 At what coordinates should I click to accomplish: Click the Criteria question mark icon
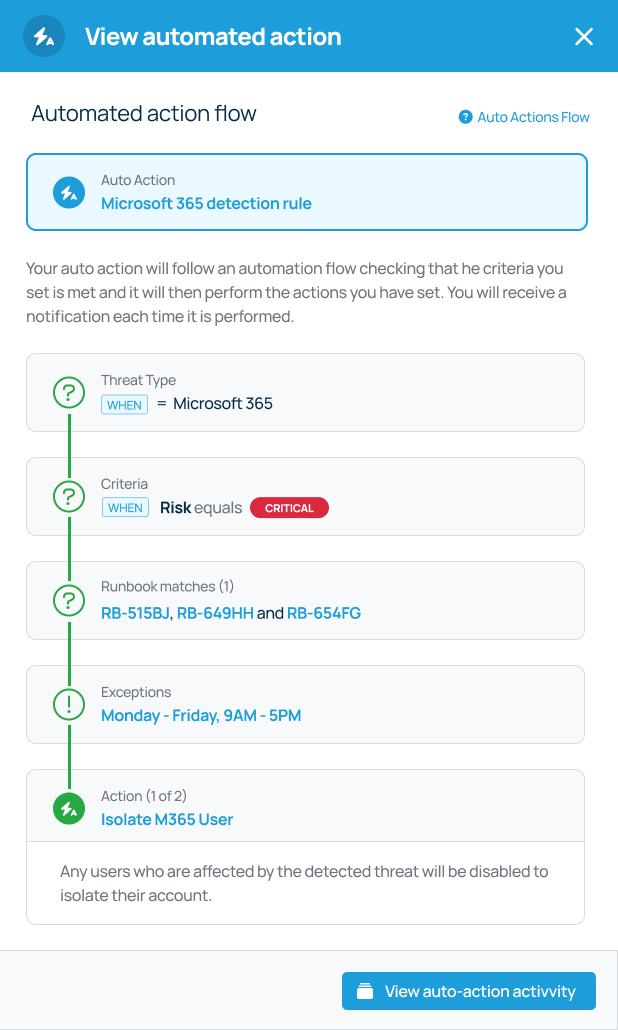(68, 496)
